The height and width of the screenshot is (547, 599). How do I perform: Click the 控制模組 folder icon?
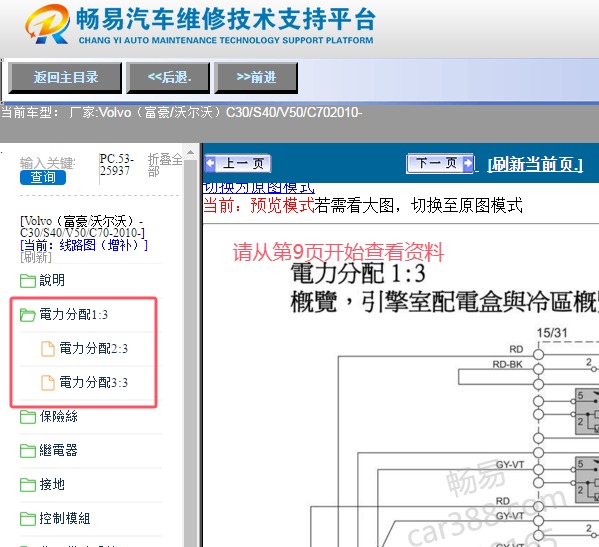28,519
